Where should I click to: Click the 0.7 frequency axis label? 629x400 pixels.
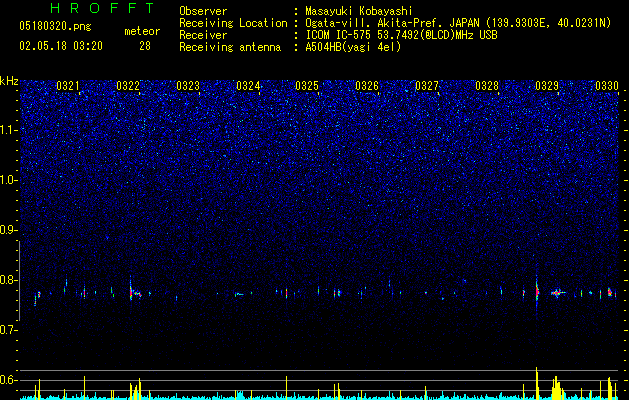9,330
